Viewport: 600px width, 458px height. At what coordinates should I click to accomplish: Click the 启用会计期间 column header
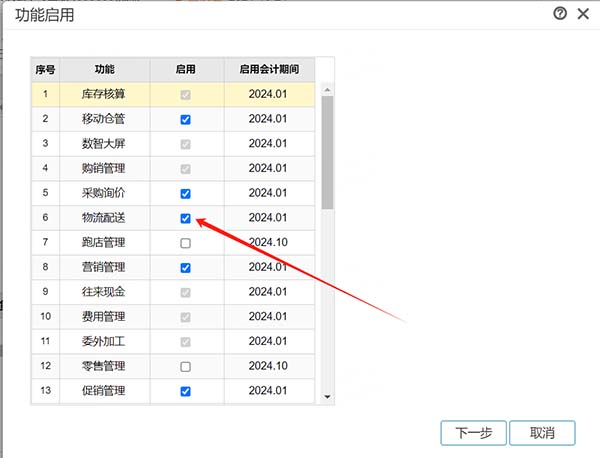[269, 70]
